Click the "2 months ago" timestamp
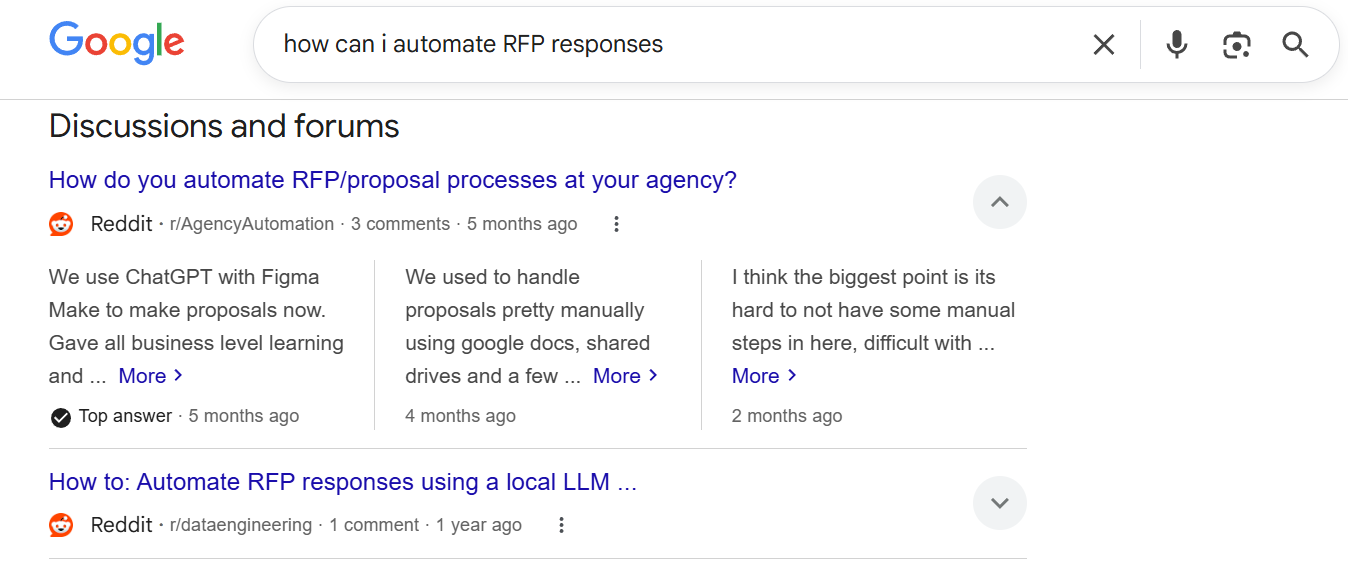This screenshot has height=568, width=1348. [787, 416]
